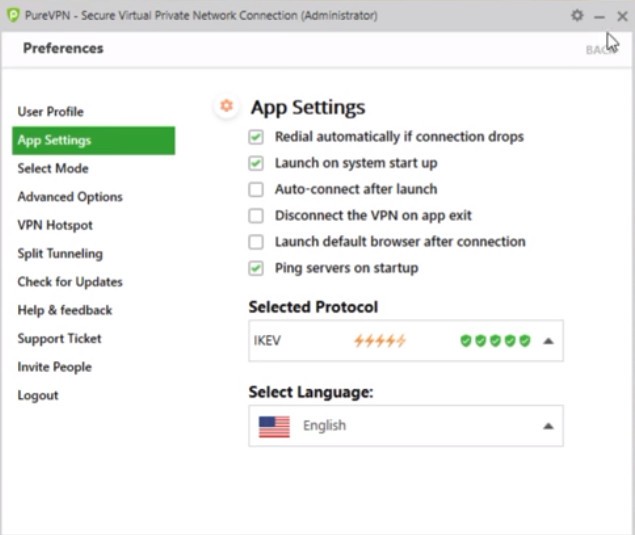
Task: Click the green shield security rating icons
Action: tap(495, 341)
